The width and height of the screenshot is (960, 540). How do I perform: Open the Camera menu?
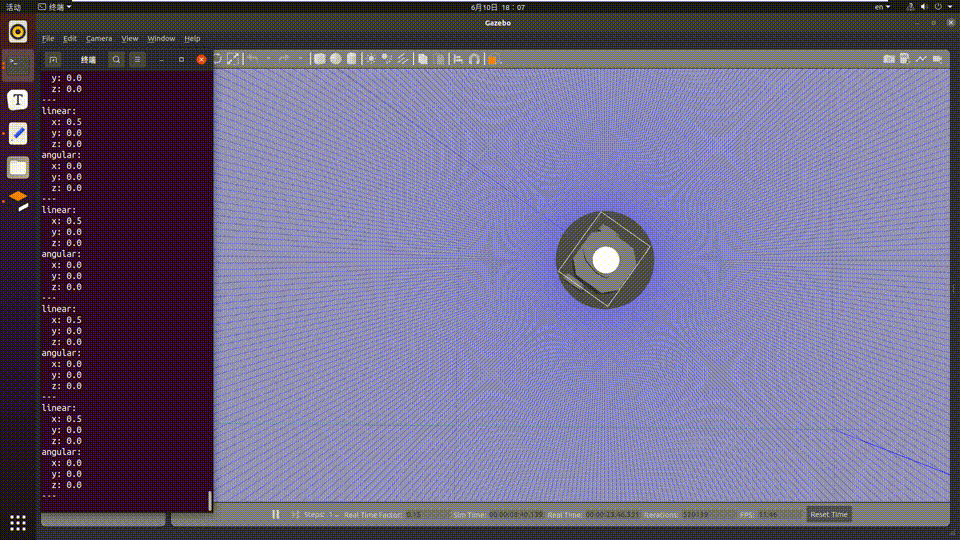coord(99,38)
